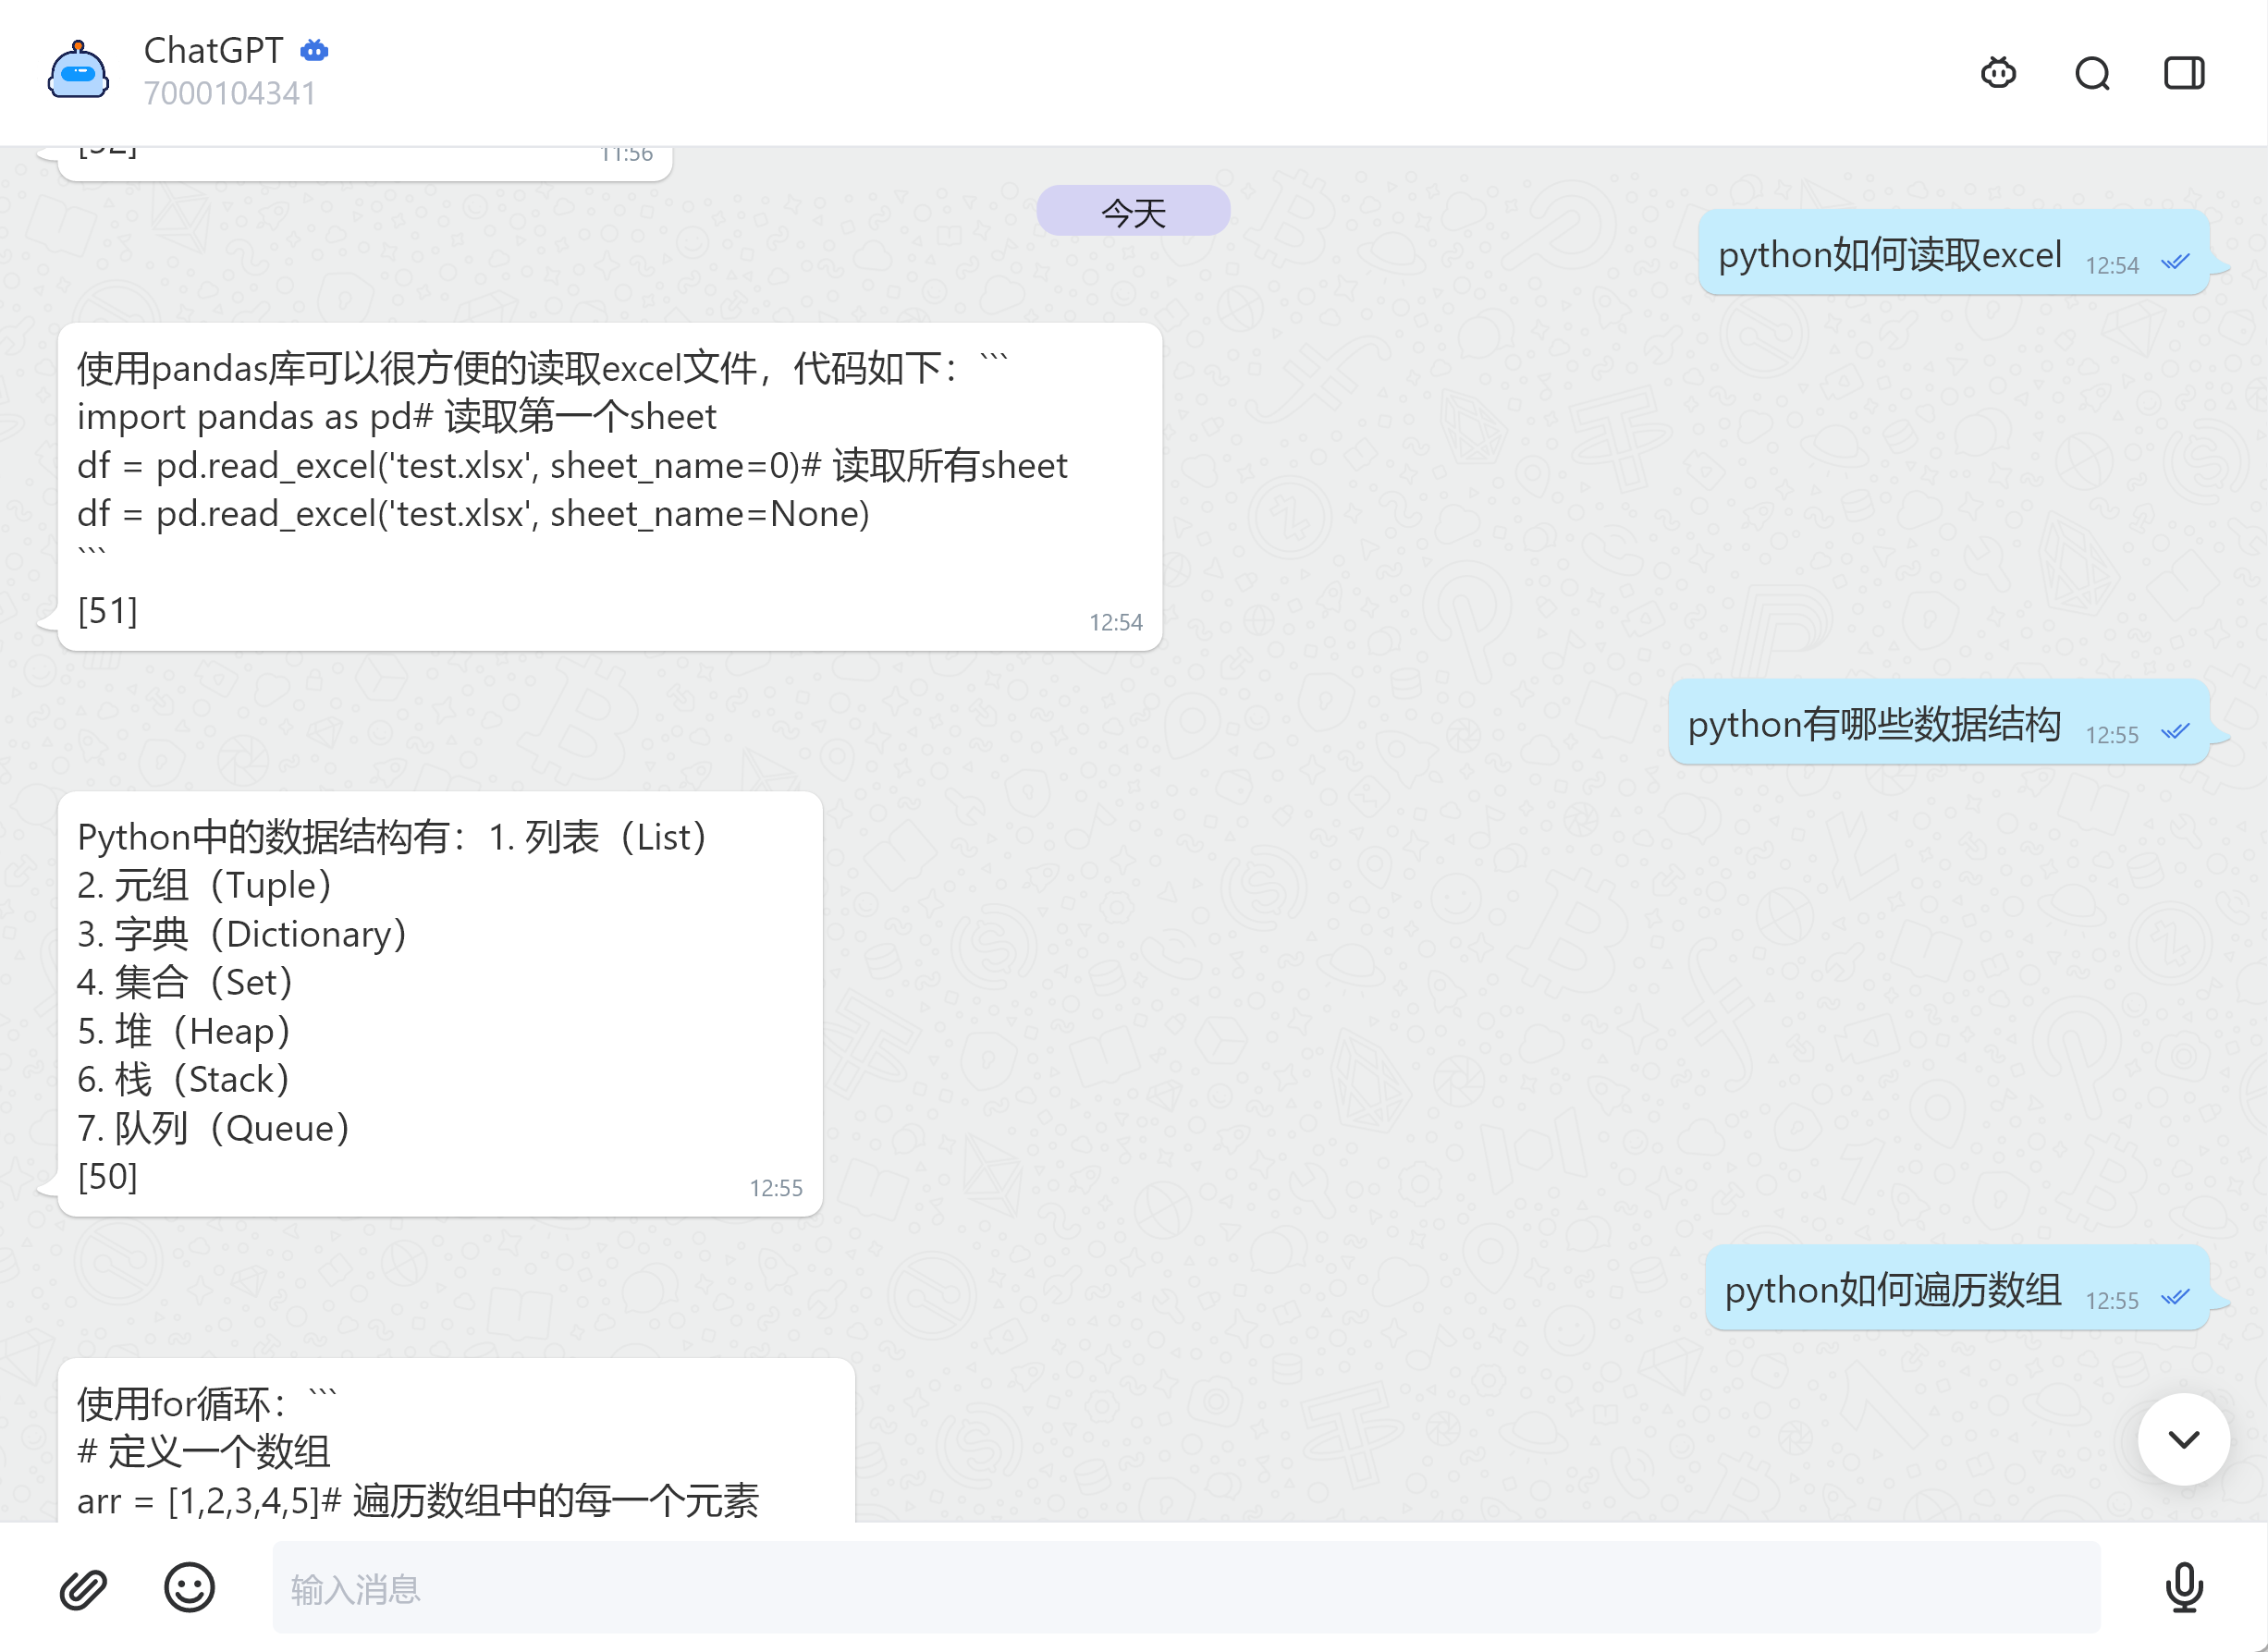The height and width of the screenshot is (1652, 2268).
Task: Click the 今天 date badge
Action: click(1133, 212)
